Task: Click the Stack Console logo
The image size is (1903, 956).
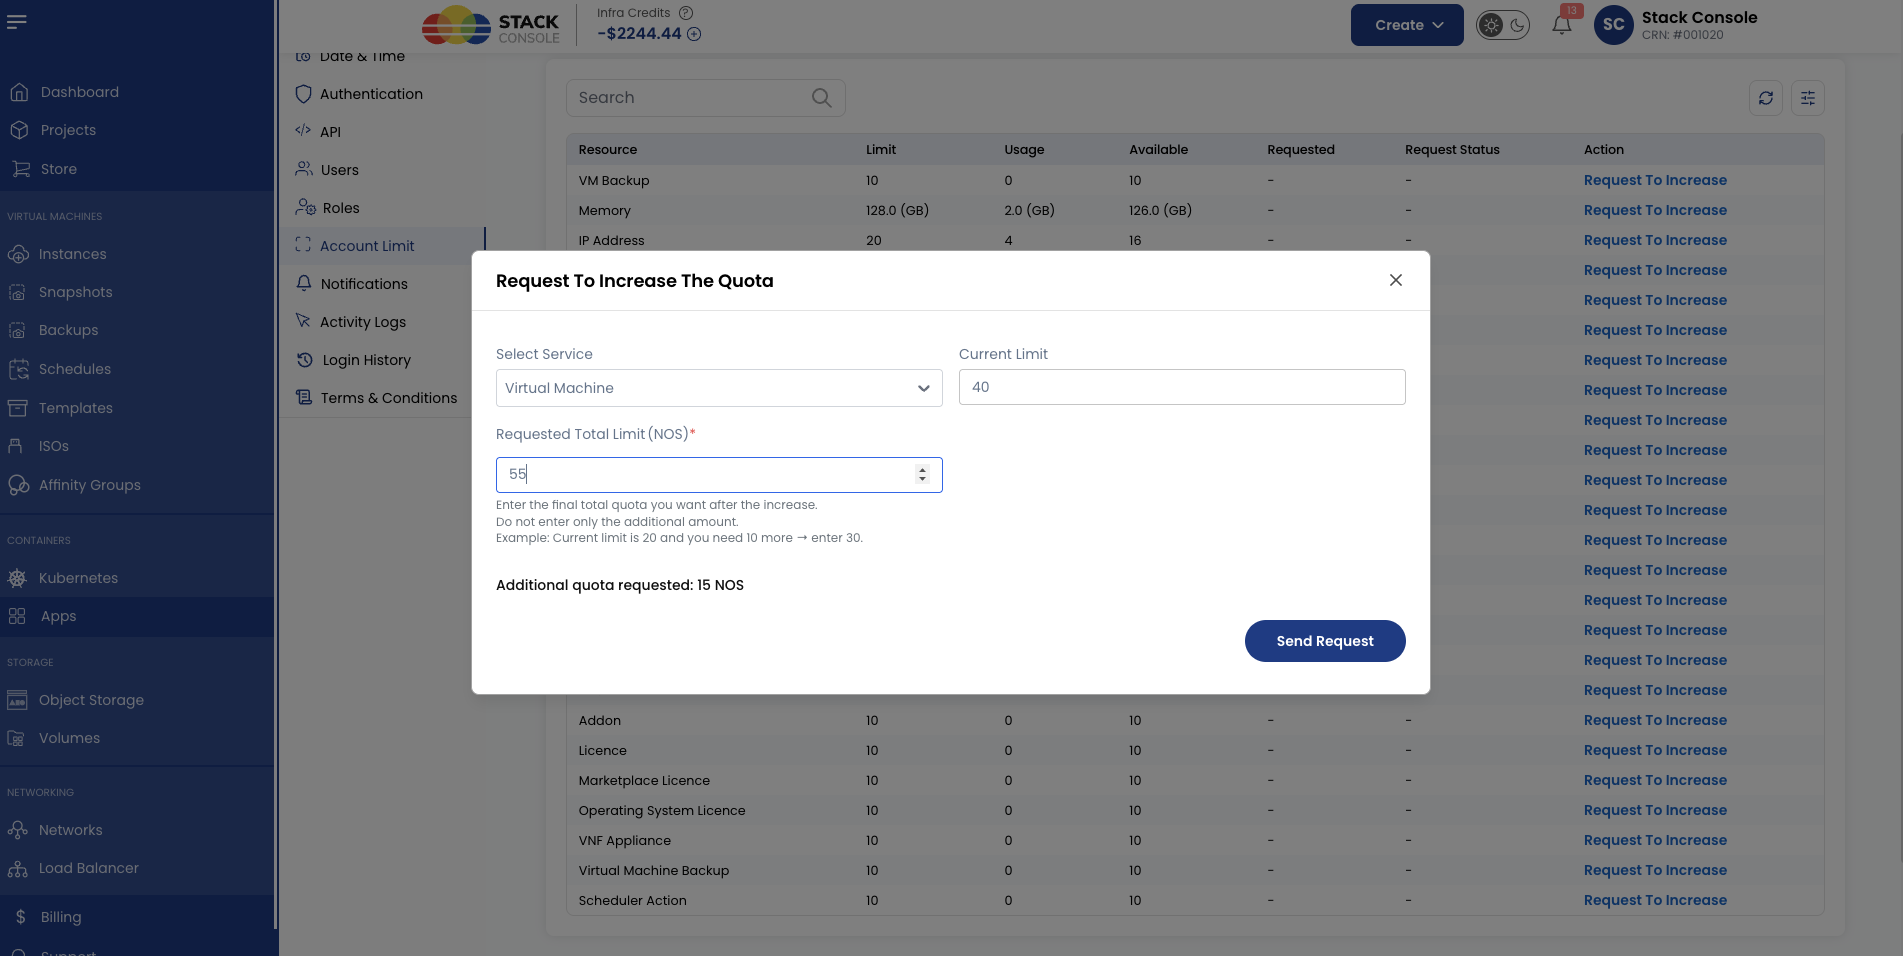Action: point(491,25)
